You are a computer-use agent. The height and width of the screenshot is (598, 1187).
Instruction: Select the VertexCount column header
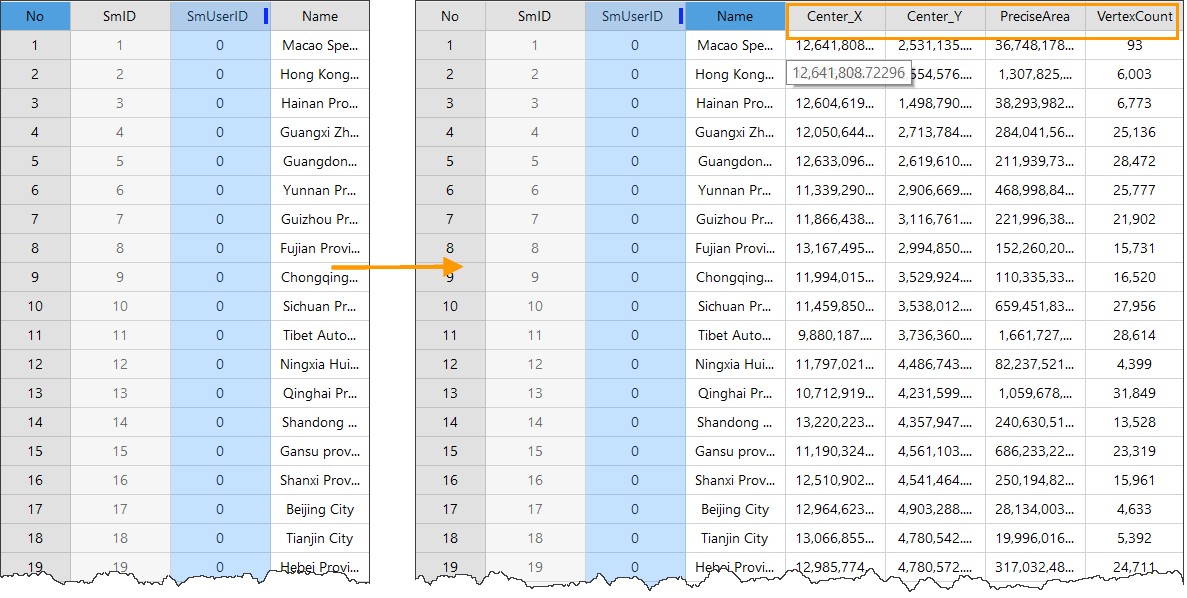pos(1134,17)
